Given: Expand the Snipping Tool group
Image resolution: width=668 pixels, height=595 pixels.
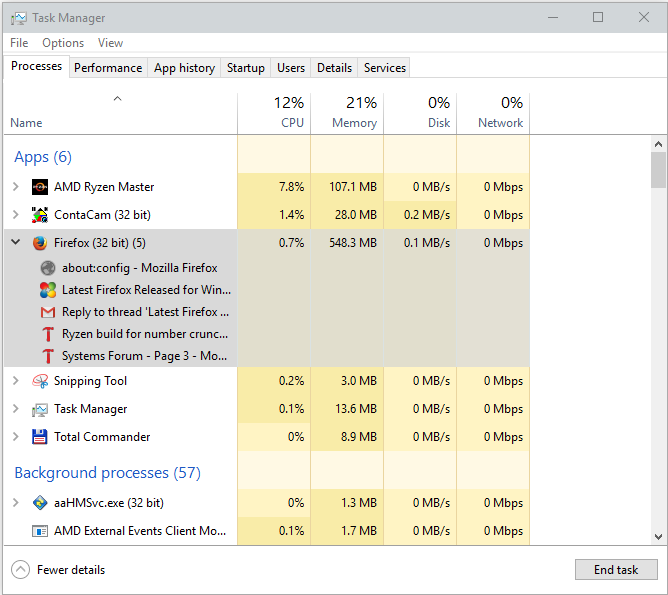Looking at the screenshot, I should point(16,381).
